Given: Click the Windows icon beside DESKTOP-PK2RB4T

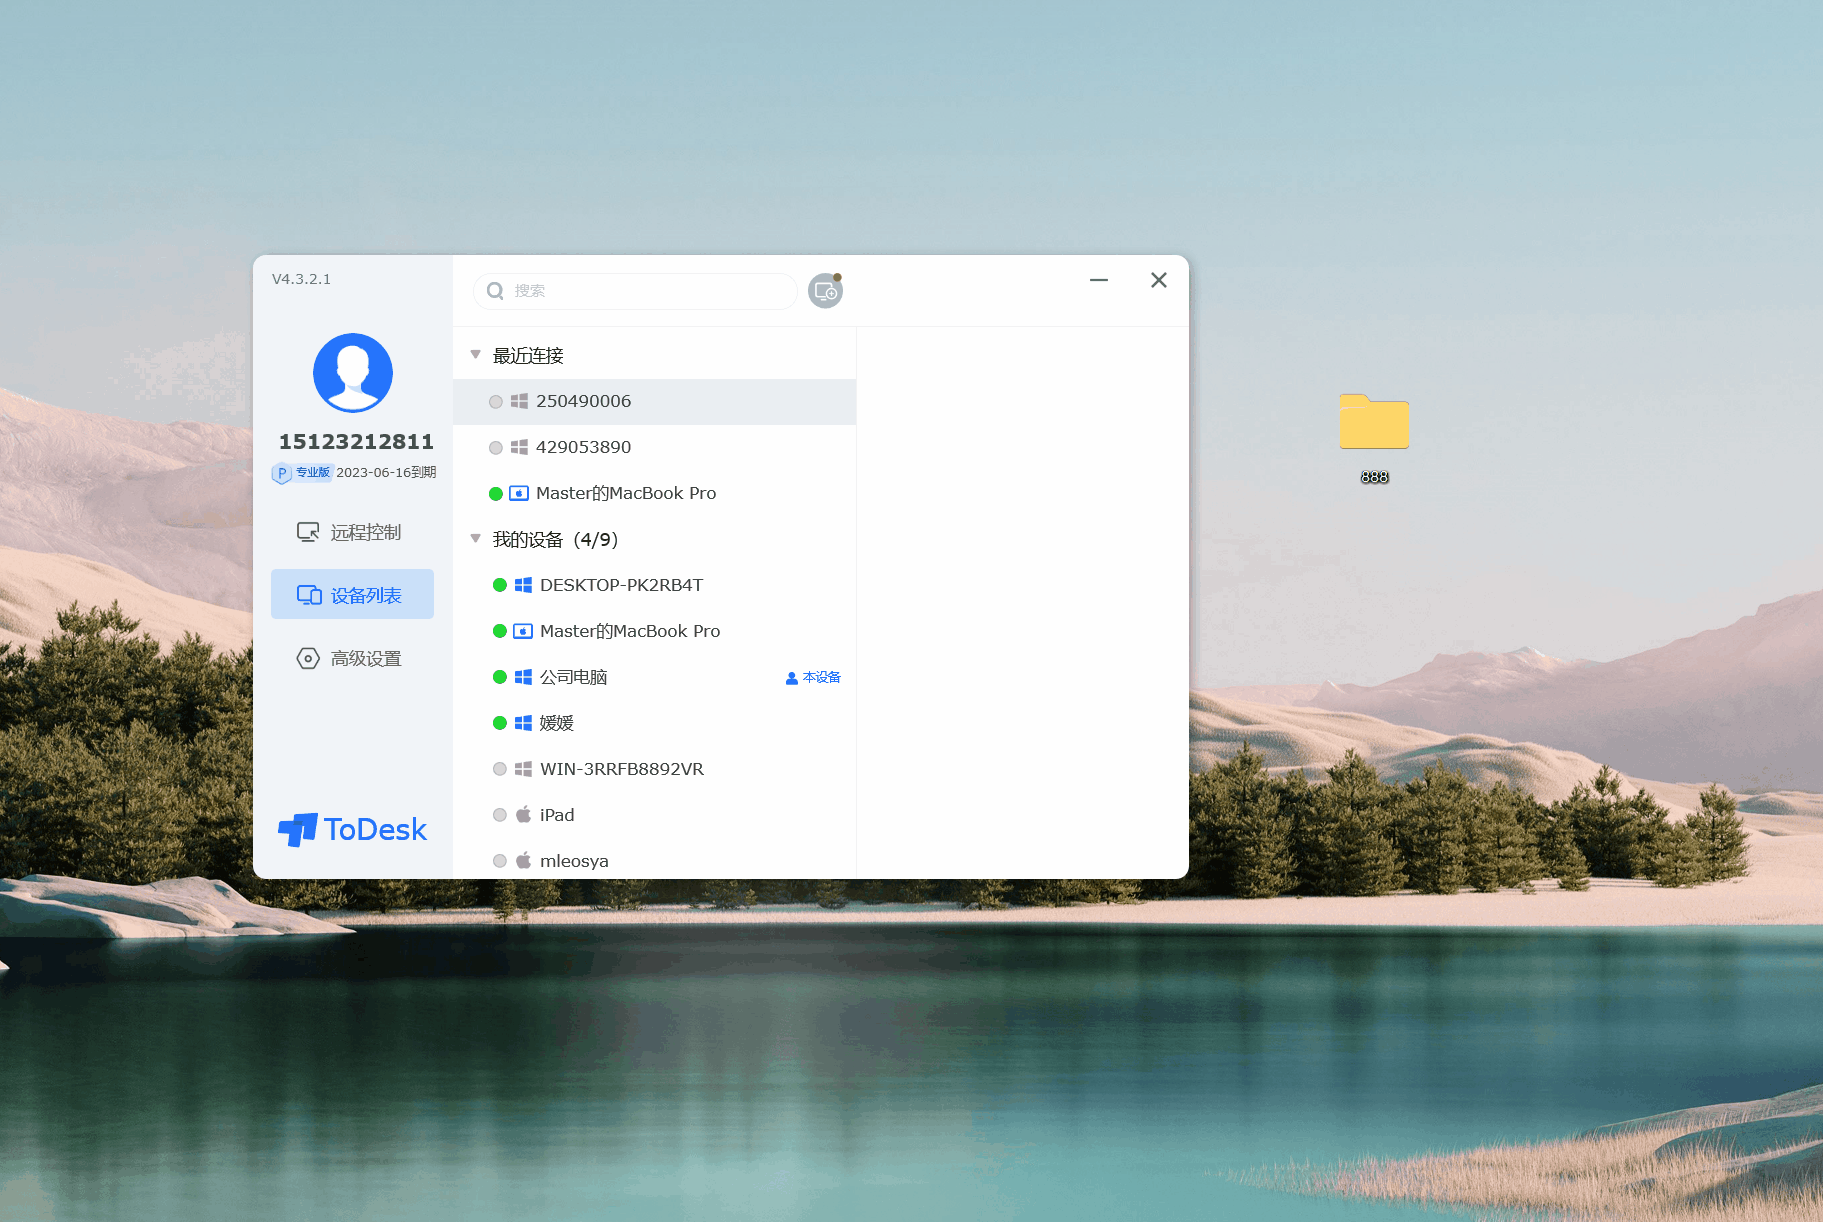Looking at the screenshot, I should [x=522, y=585].
